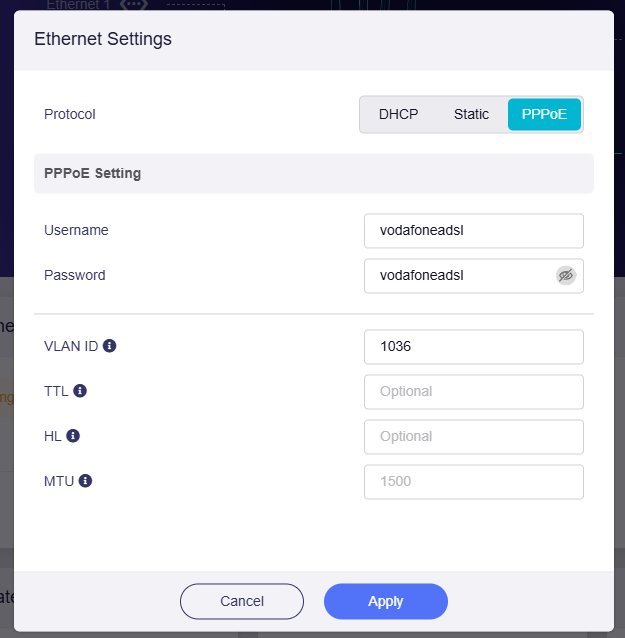The height and width of the screenshot is (638, 625).
Task: Click the MTU field showing 1500
Action: click(x=473, y=482)
